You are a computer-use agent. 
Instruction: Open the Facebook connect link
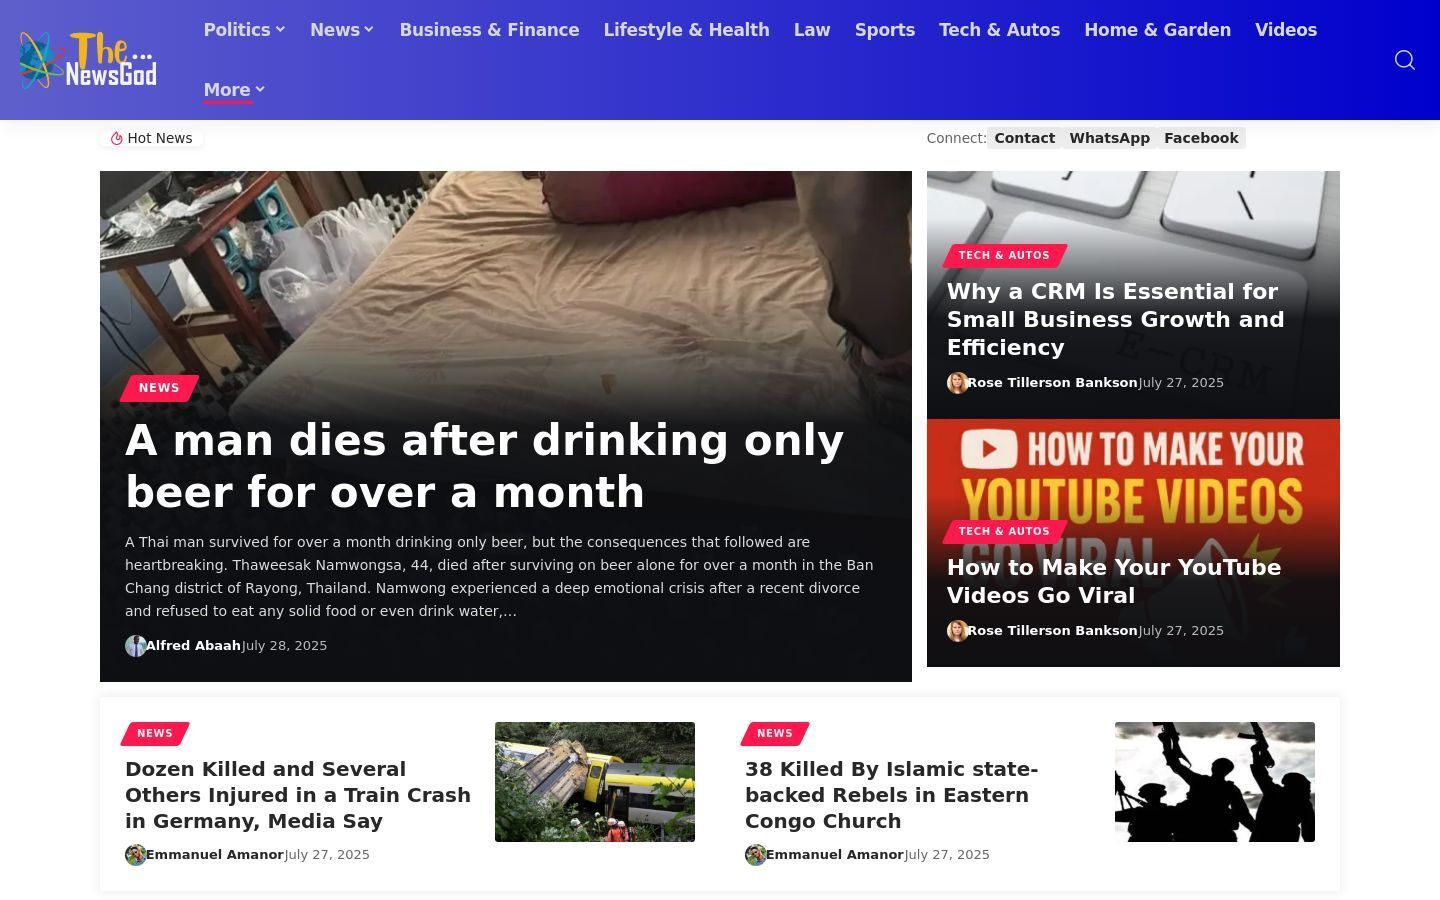1201,138
